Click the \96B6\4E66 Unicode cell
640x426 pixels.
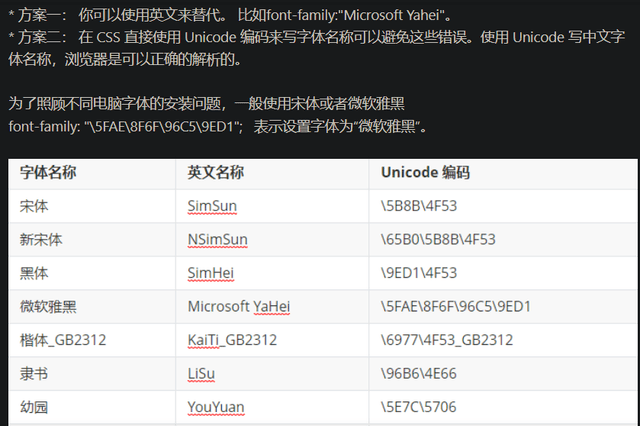pyautogui.click(x=419, y=373)
